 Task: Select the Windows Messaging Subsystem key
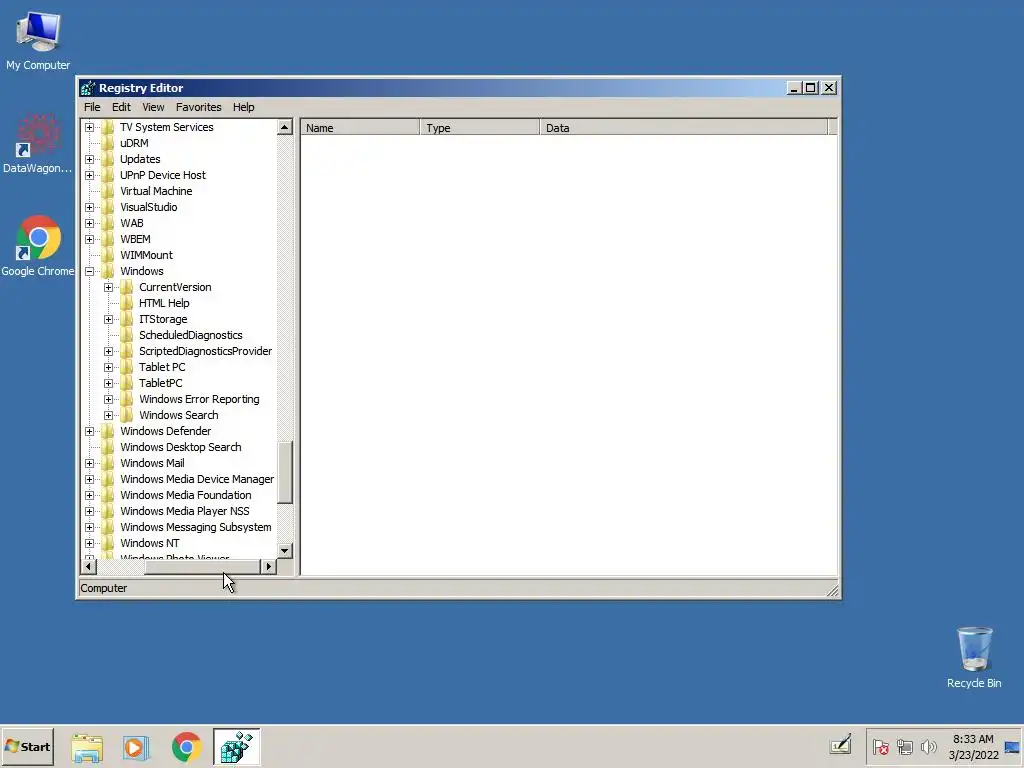pyautogui.click(x=195, y=527)
